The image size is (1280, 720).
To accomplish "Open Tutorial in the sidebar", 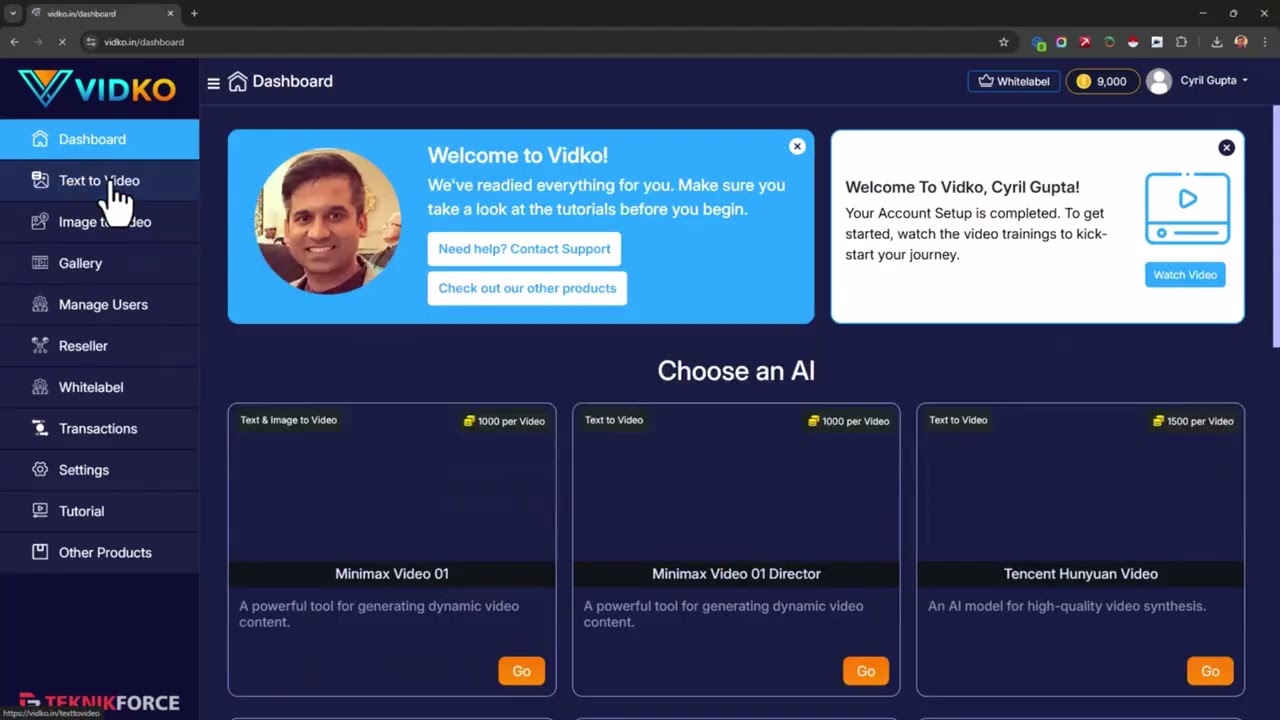I will pyautogui.click(x=100, y=511).
